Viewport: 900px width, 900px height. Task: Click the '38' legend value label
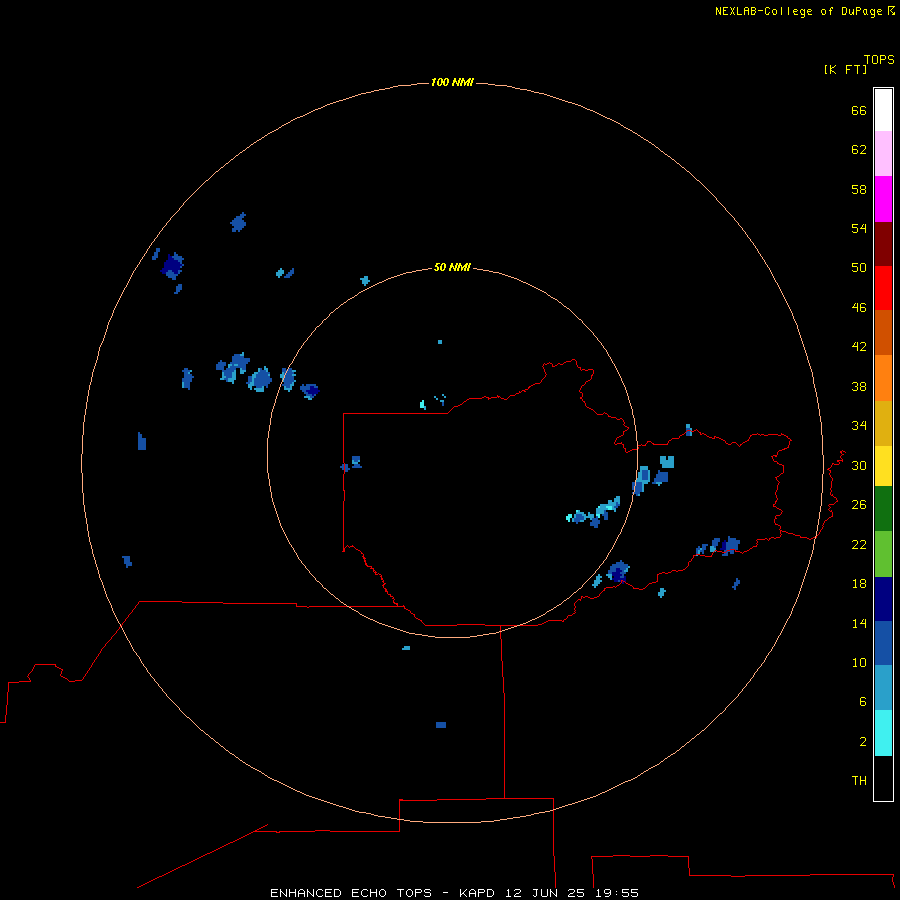[x=859, y=386]
